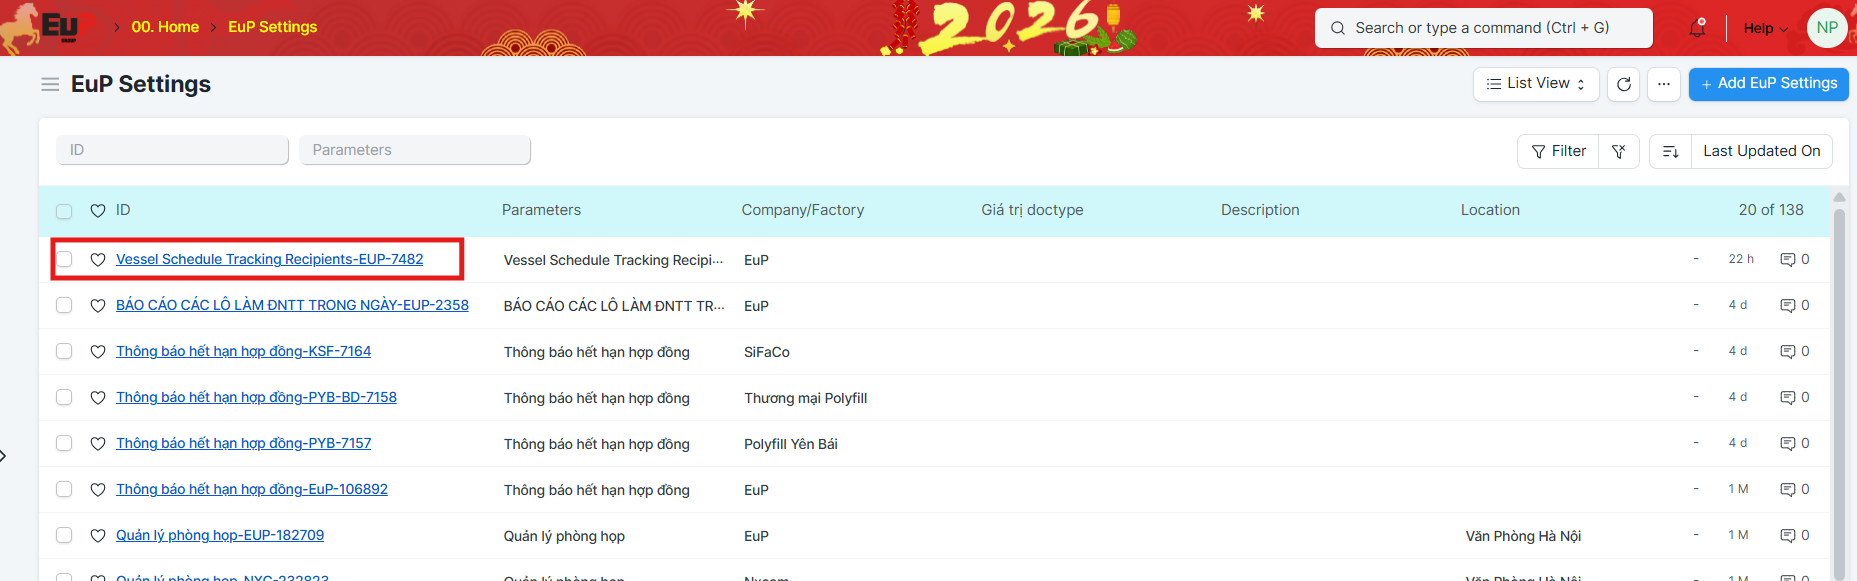
Task: Click the notification bell icon
Action: pyautogui.click(x=1697, y=28)
